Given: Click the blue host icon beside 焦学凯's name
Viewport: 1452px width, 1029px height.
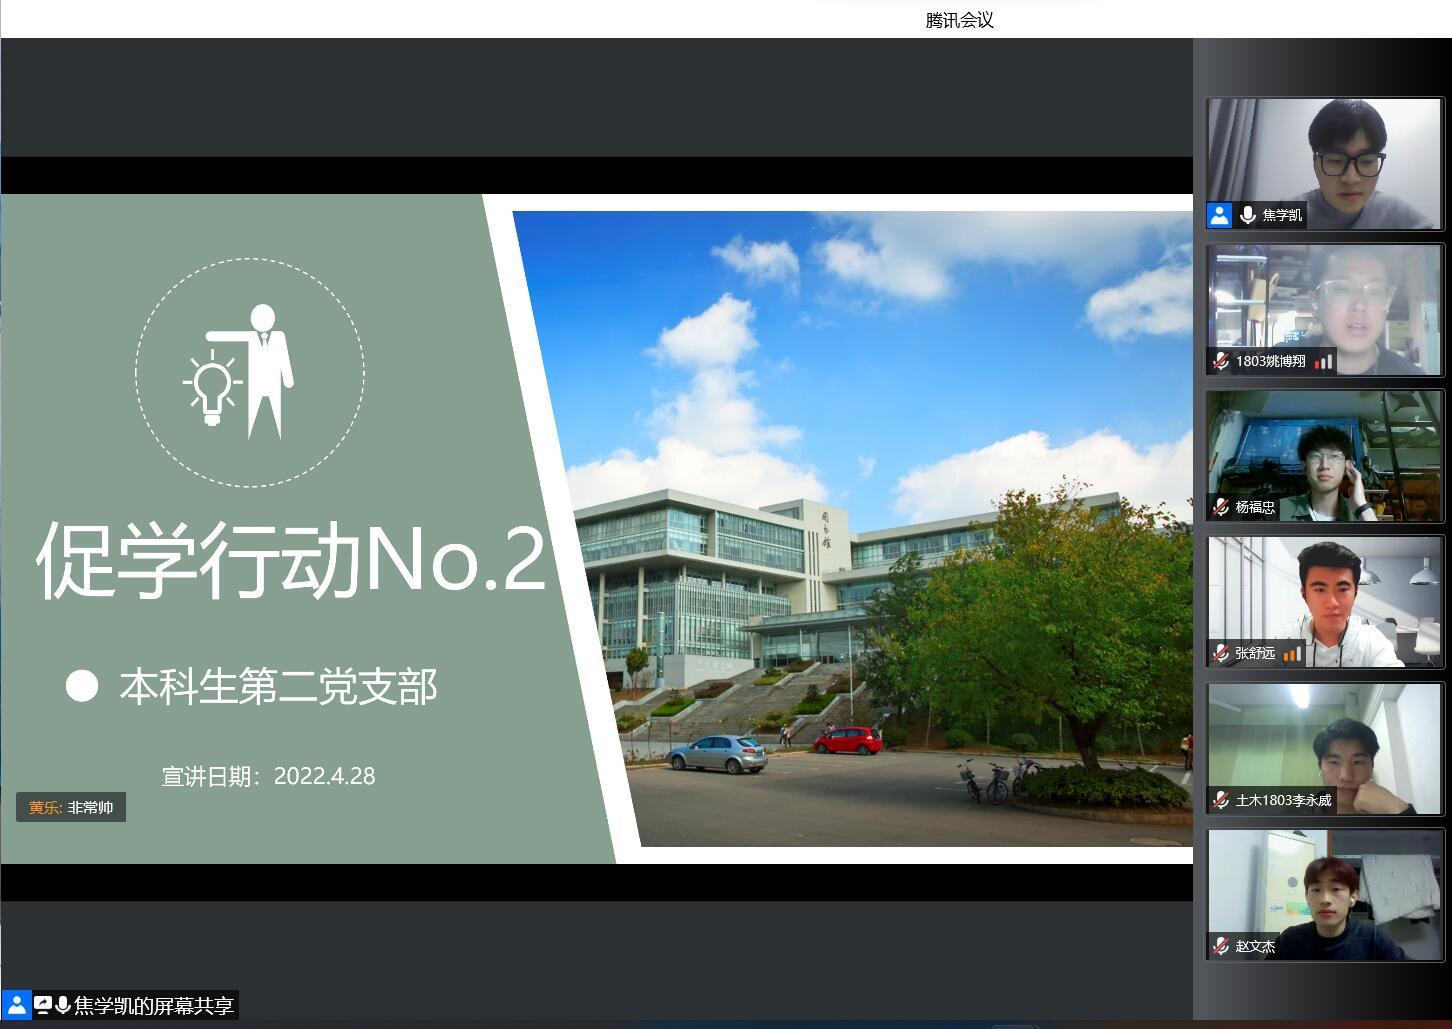Looking at the screenshot, I should tap(1219, 215).
